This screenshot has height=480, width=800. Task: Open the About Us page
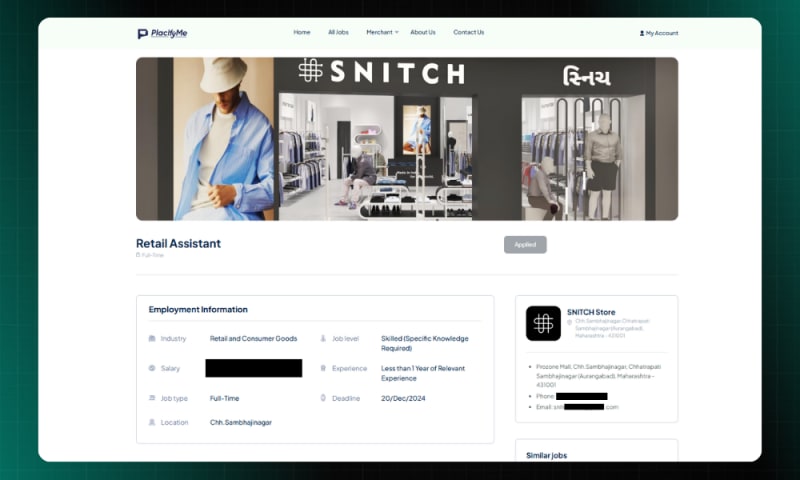pyautogui.click(x=423, y=32)
